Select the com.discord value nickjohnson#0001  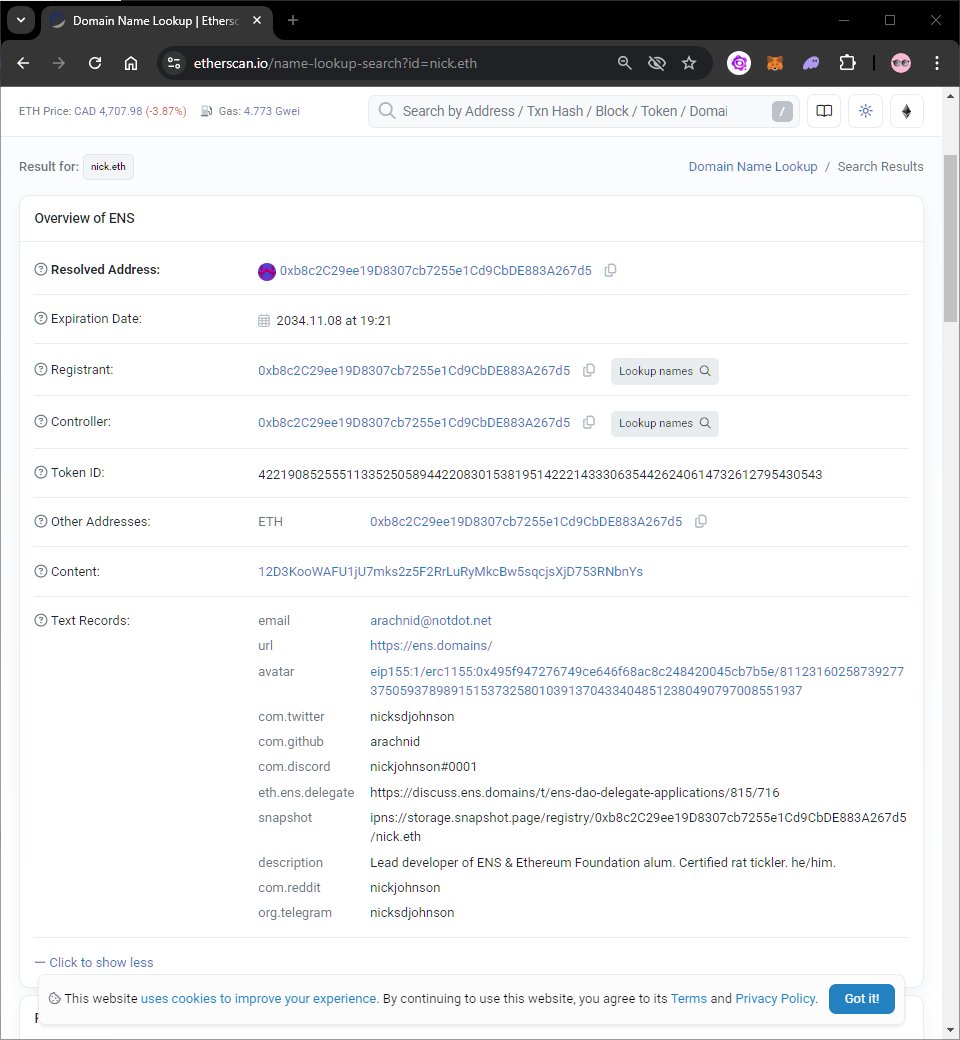click(x=423, y=767)
